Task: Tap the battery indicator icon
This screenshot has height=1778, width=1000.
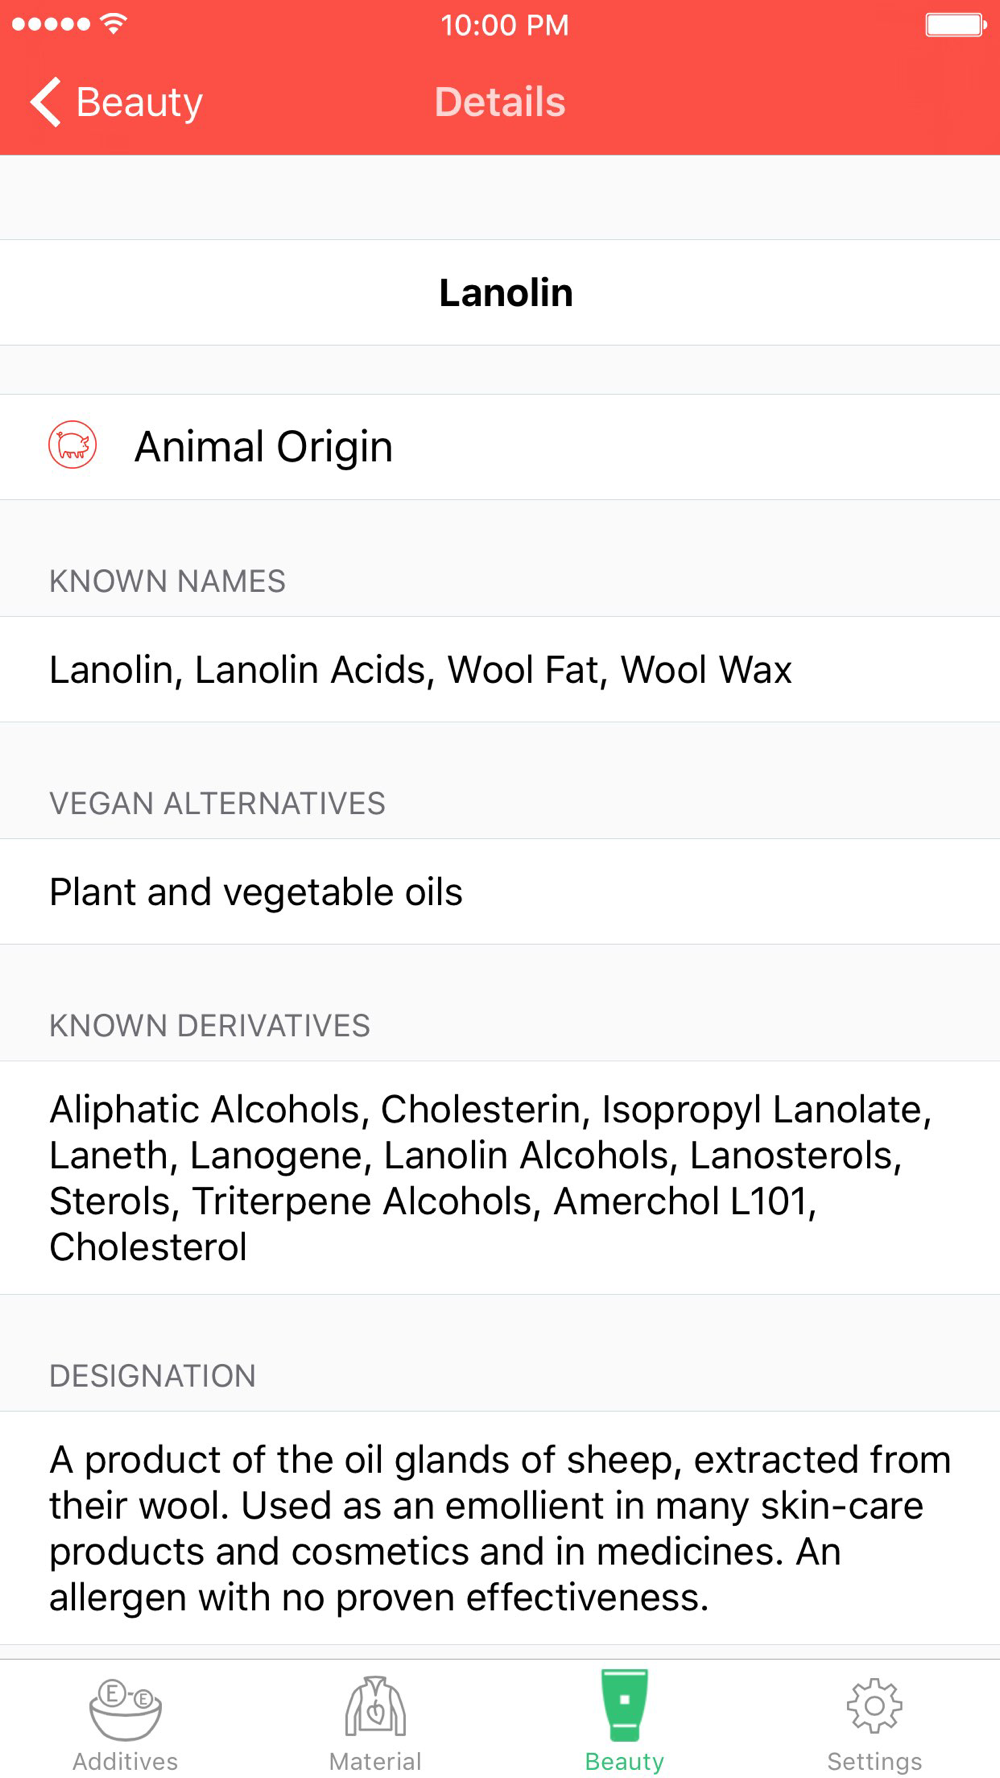Action: click(x=955, y=24)
